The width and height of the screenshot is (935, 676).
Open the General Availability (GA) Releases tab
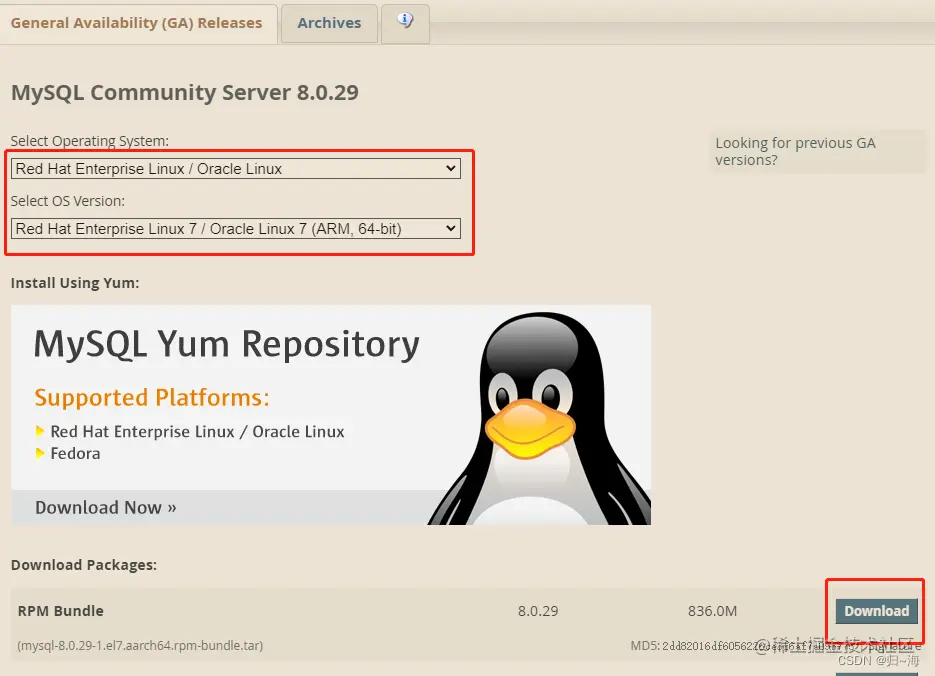point(136,23)
